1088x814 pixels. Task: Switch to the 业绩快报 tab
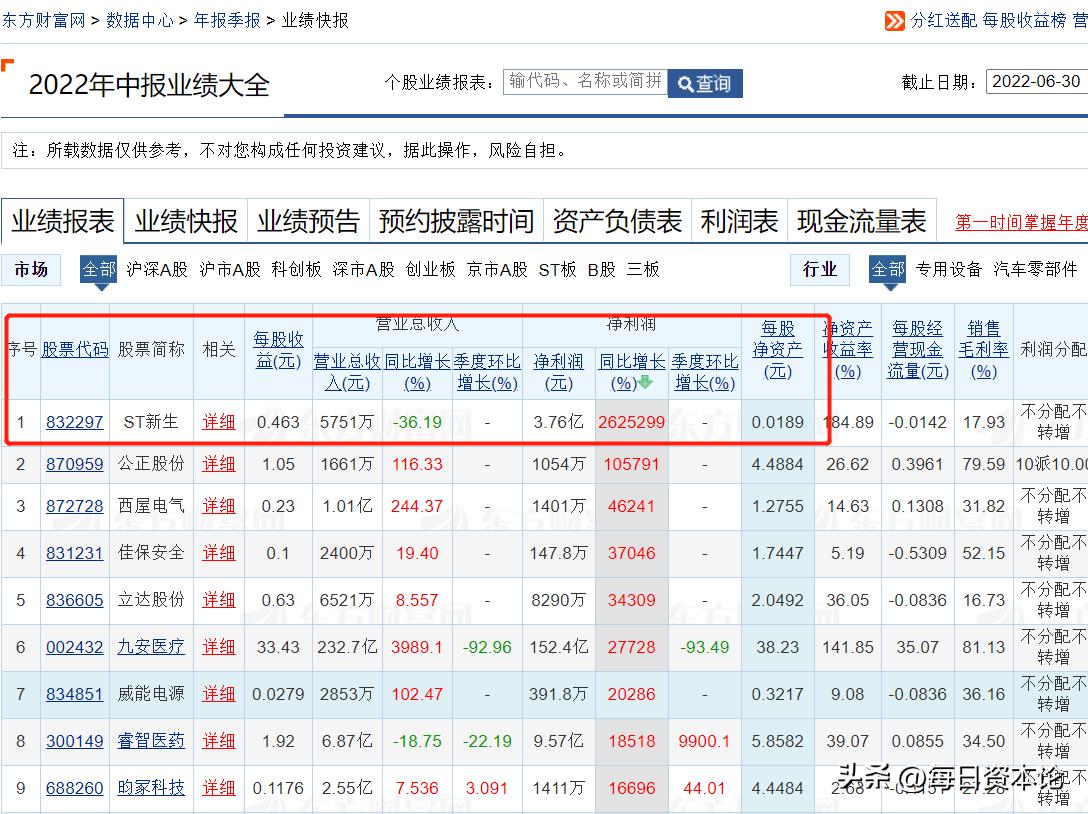click(x=184, y=219)
